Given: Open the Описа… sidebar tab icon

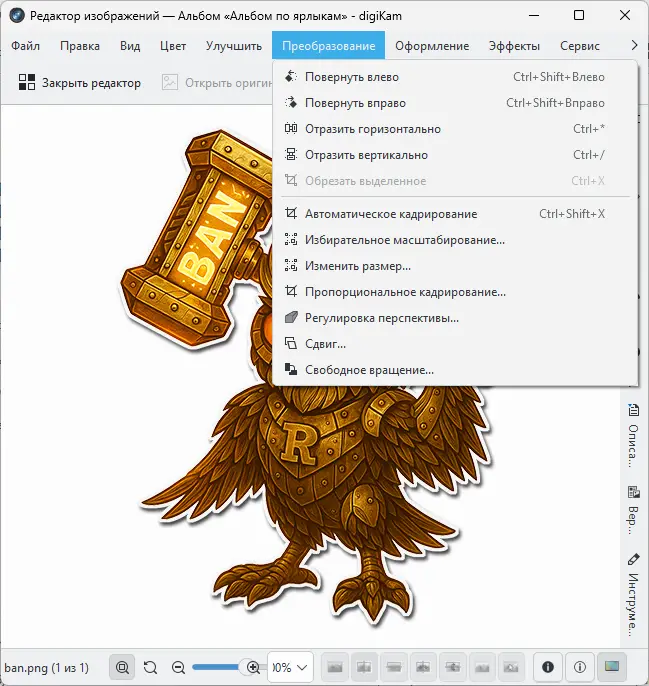Looking at the screenshot, I should click(x=633, y=410).
